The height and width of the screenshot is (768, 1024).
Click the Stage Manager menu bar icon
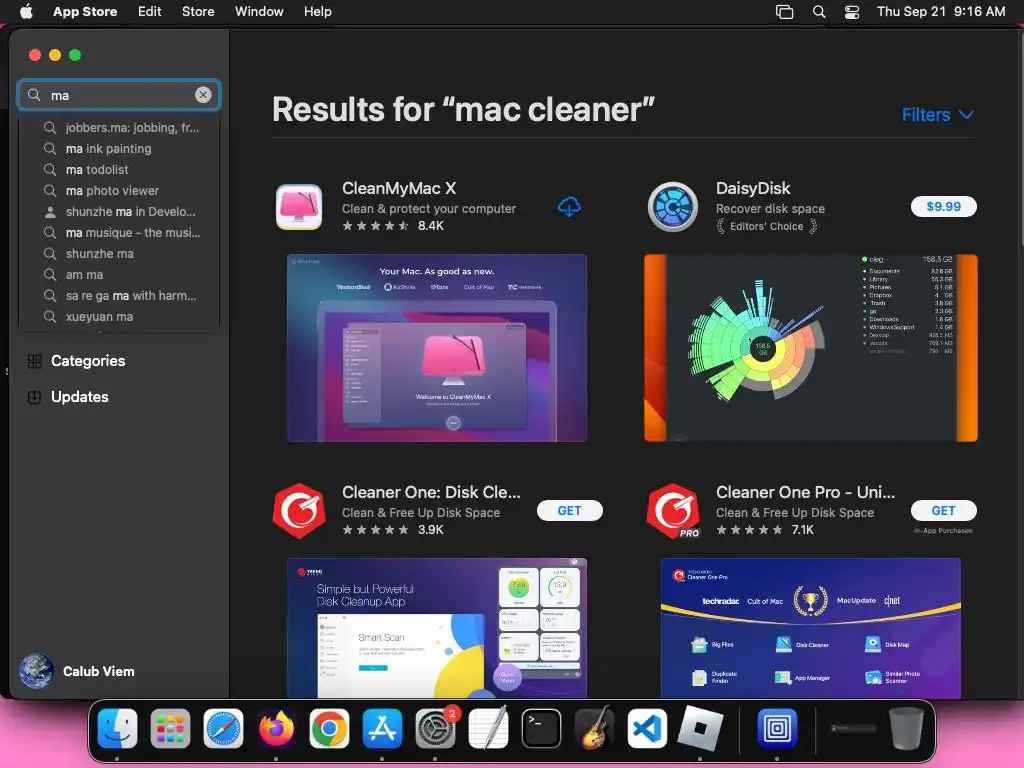tap(784, 12)
